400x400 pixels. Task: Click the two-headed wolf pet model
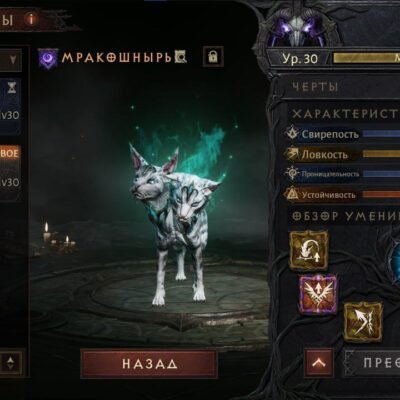175,223
